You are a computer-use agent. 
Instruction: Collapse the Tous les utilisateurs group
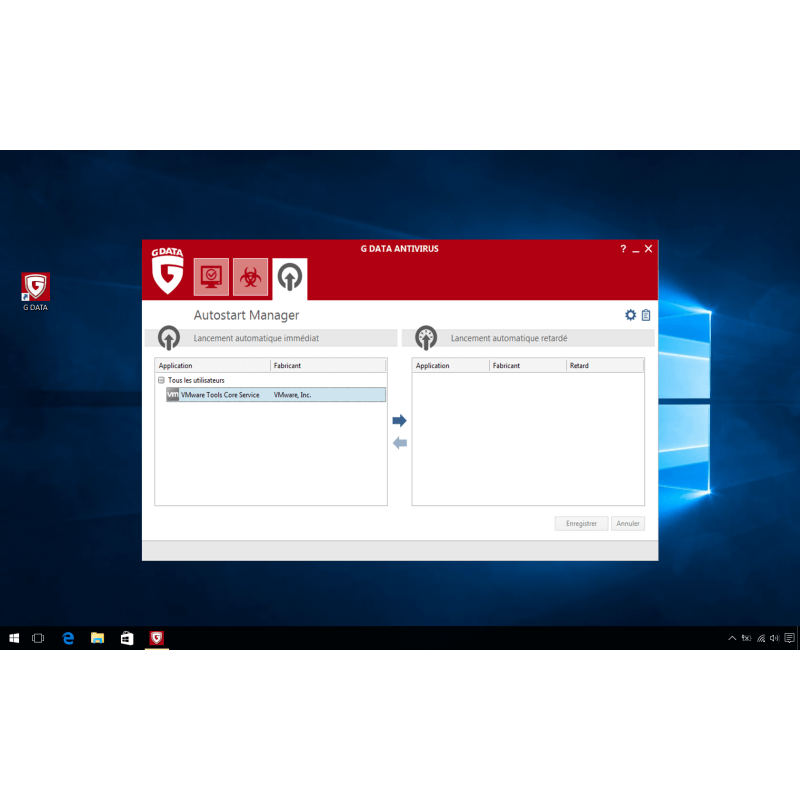[161, 380]
